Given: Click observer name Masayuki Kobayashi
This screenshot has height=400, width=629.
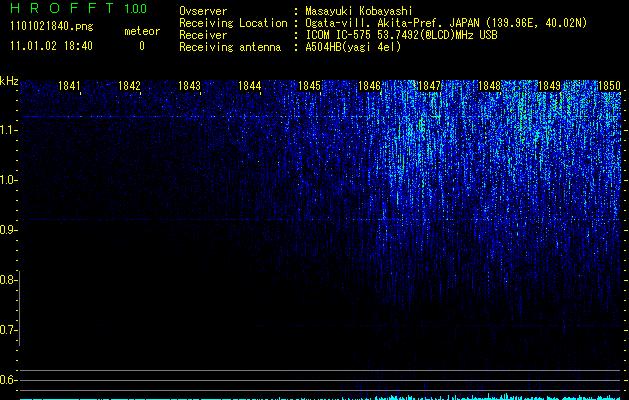Looking at the screenshot, I should (x=359, y=11).
